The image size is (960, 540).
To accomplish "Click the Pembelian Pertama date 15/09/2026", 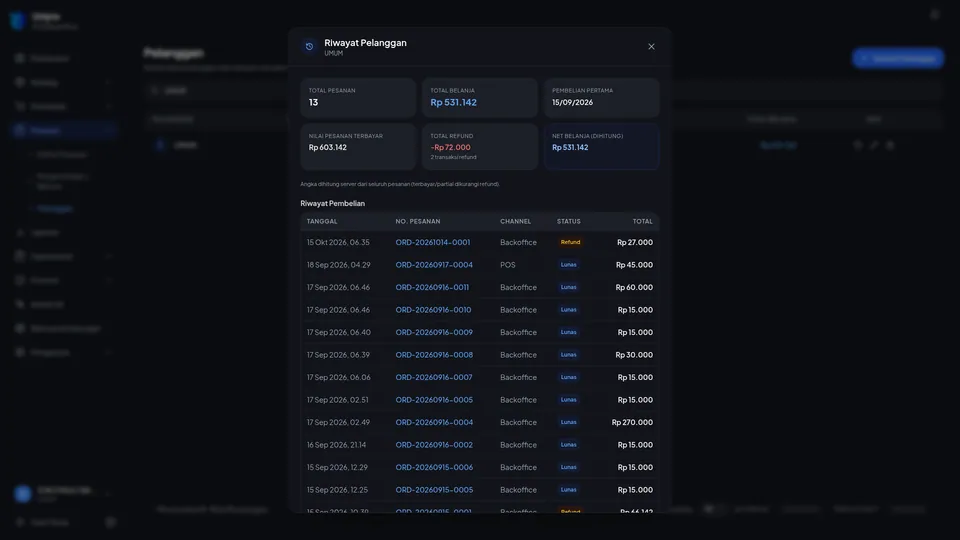I will (x=572, y=102).
